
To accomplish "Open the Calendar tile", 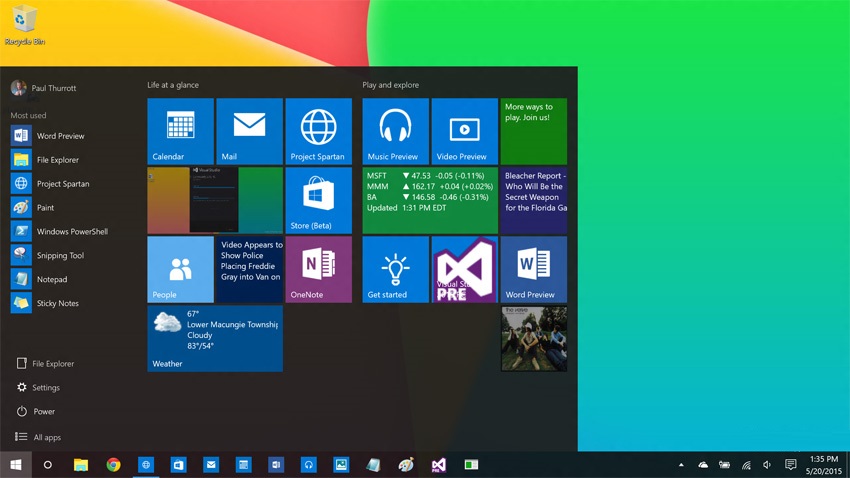I will [x=181, y=131].
